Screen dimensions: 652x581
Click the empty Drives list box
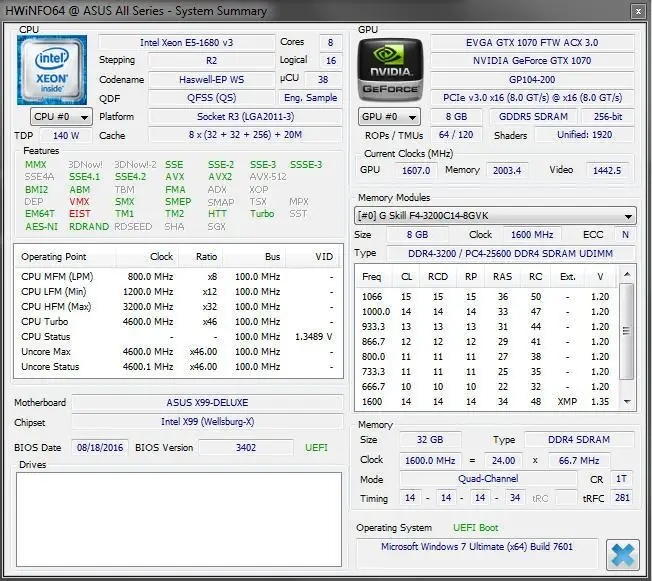[179, 519]
